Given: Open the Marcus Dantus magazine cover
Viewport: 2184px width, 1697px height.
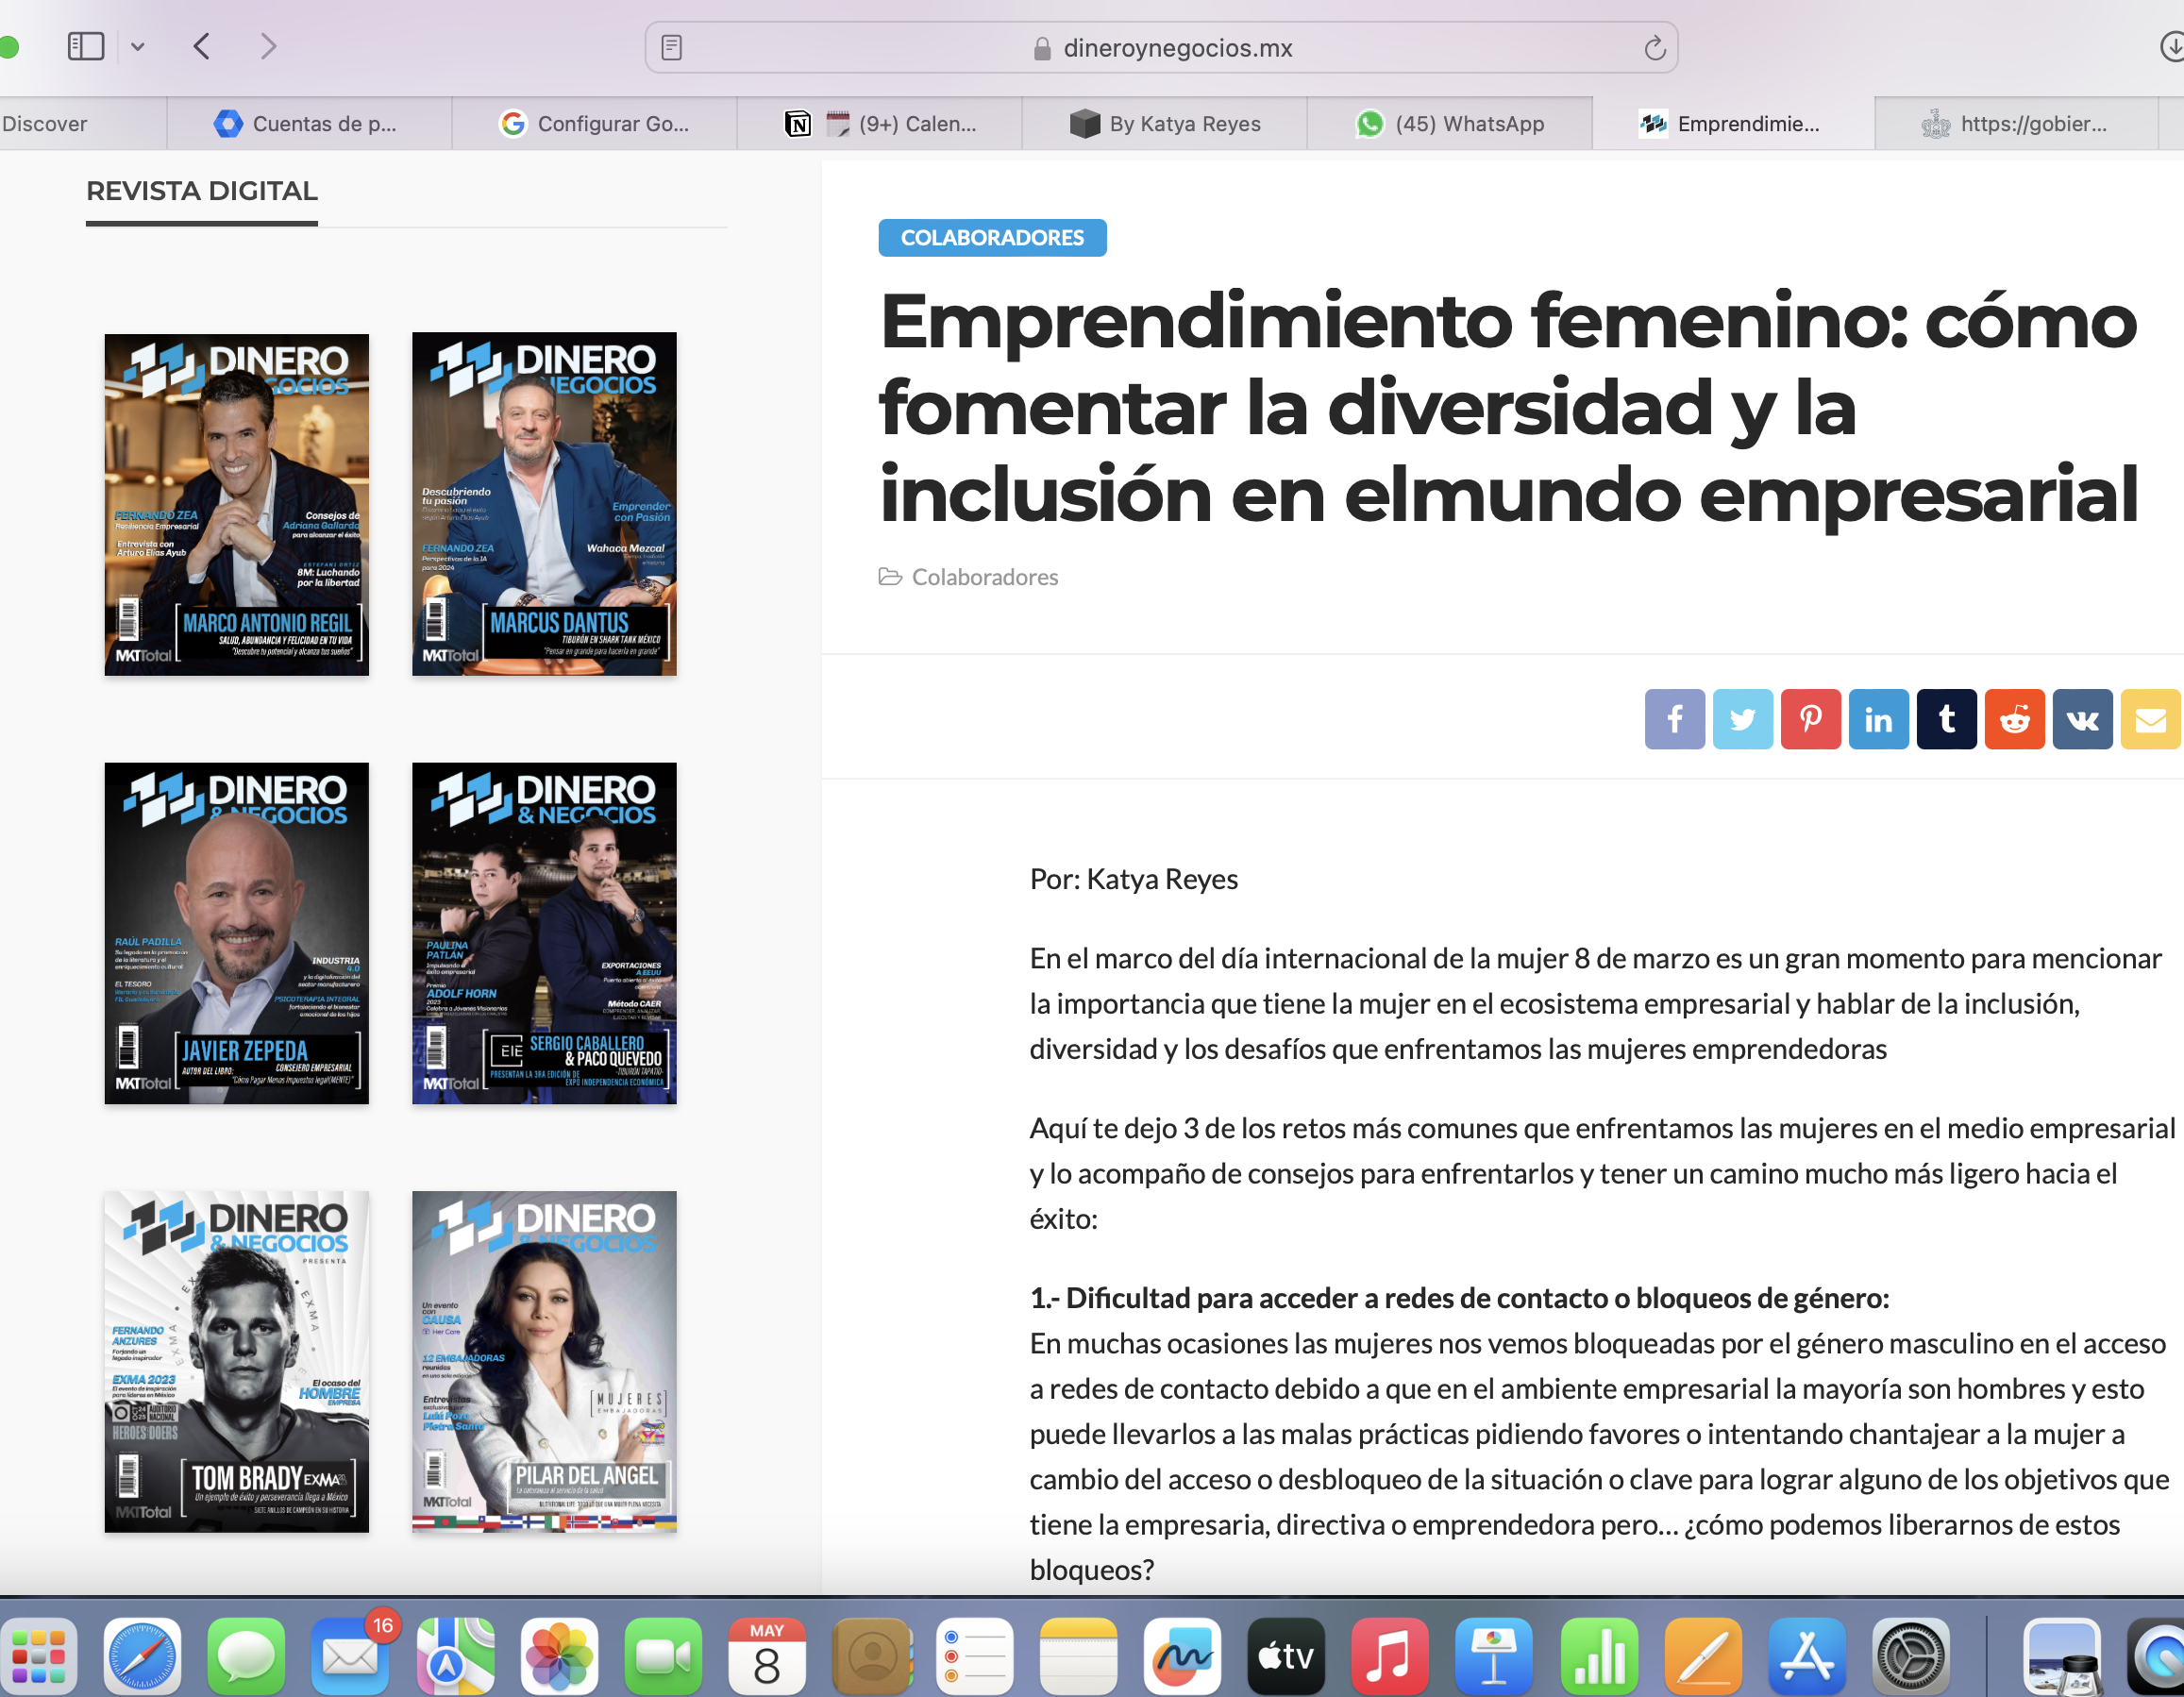Looking at the screenshot, I should point(544,504).
